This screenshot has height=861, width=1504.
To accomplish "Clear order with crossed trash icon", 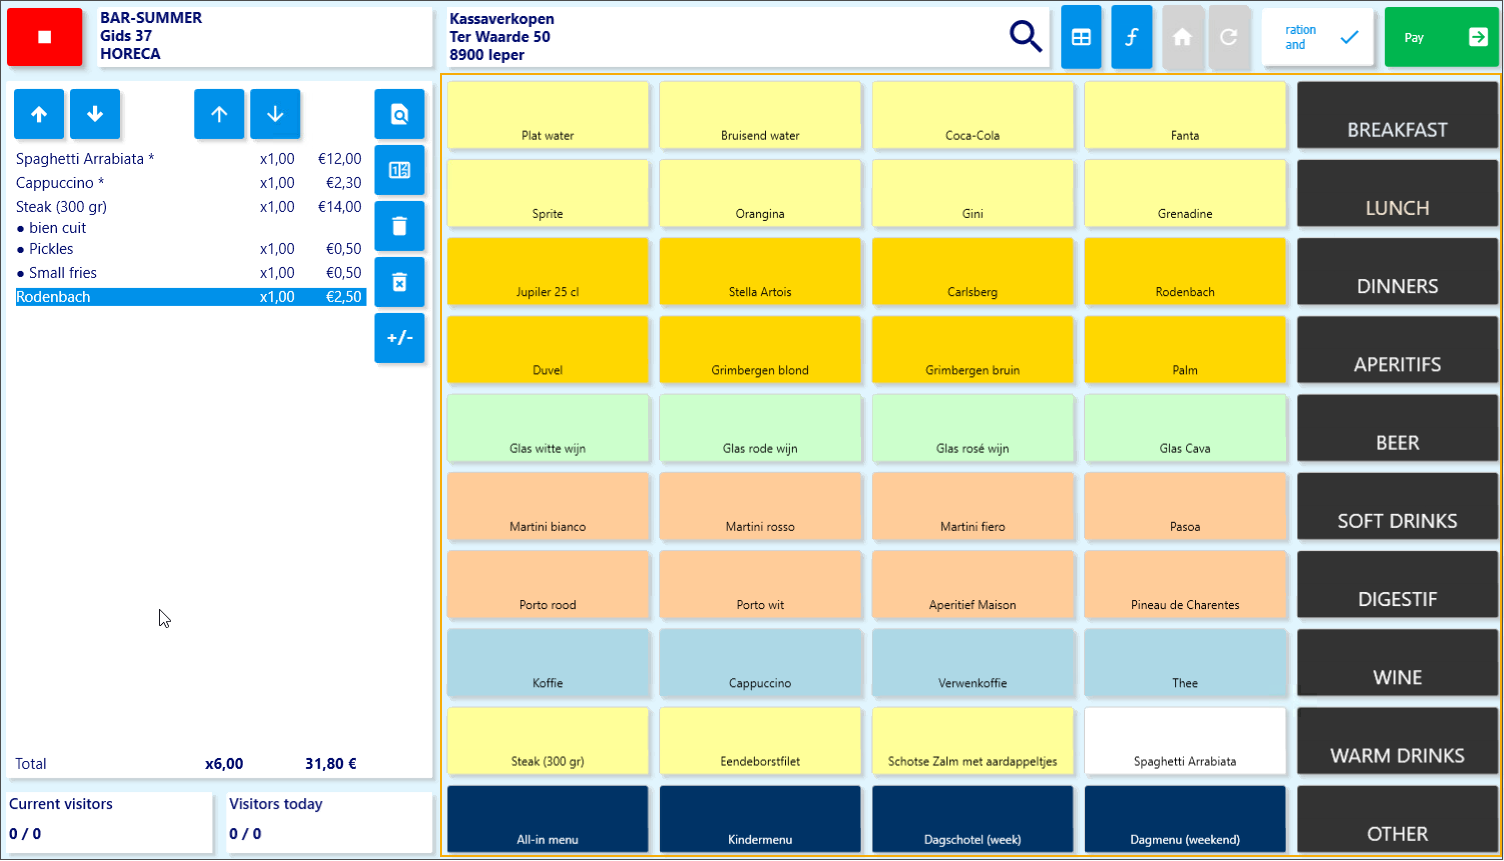I will (x=399, y=282).
